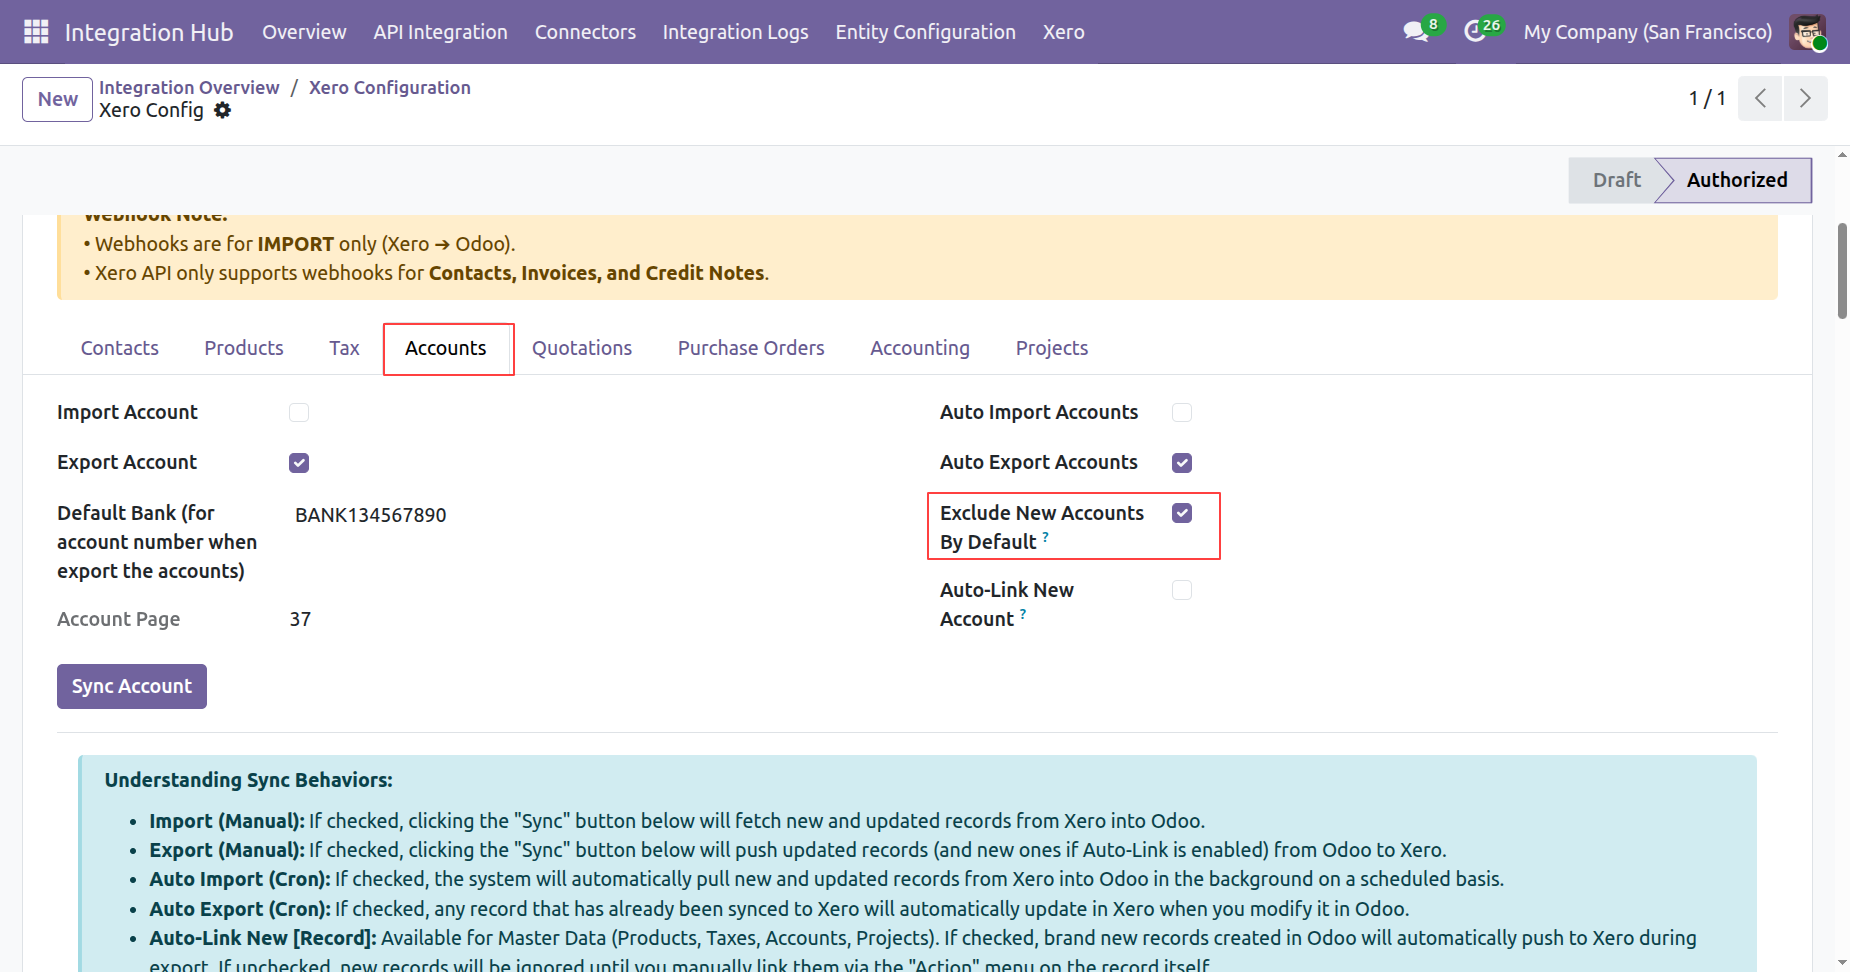1850x972 pixels.
Task: Enable the Import Account checkbox
Action: (299, 412)
